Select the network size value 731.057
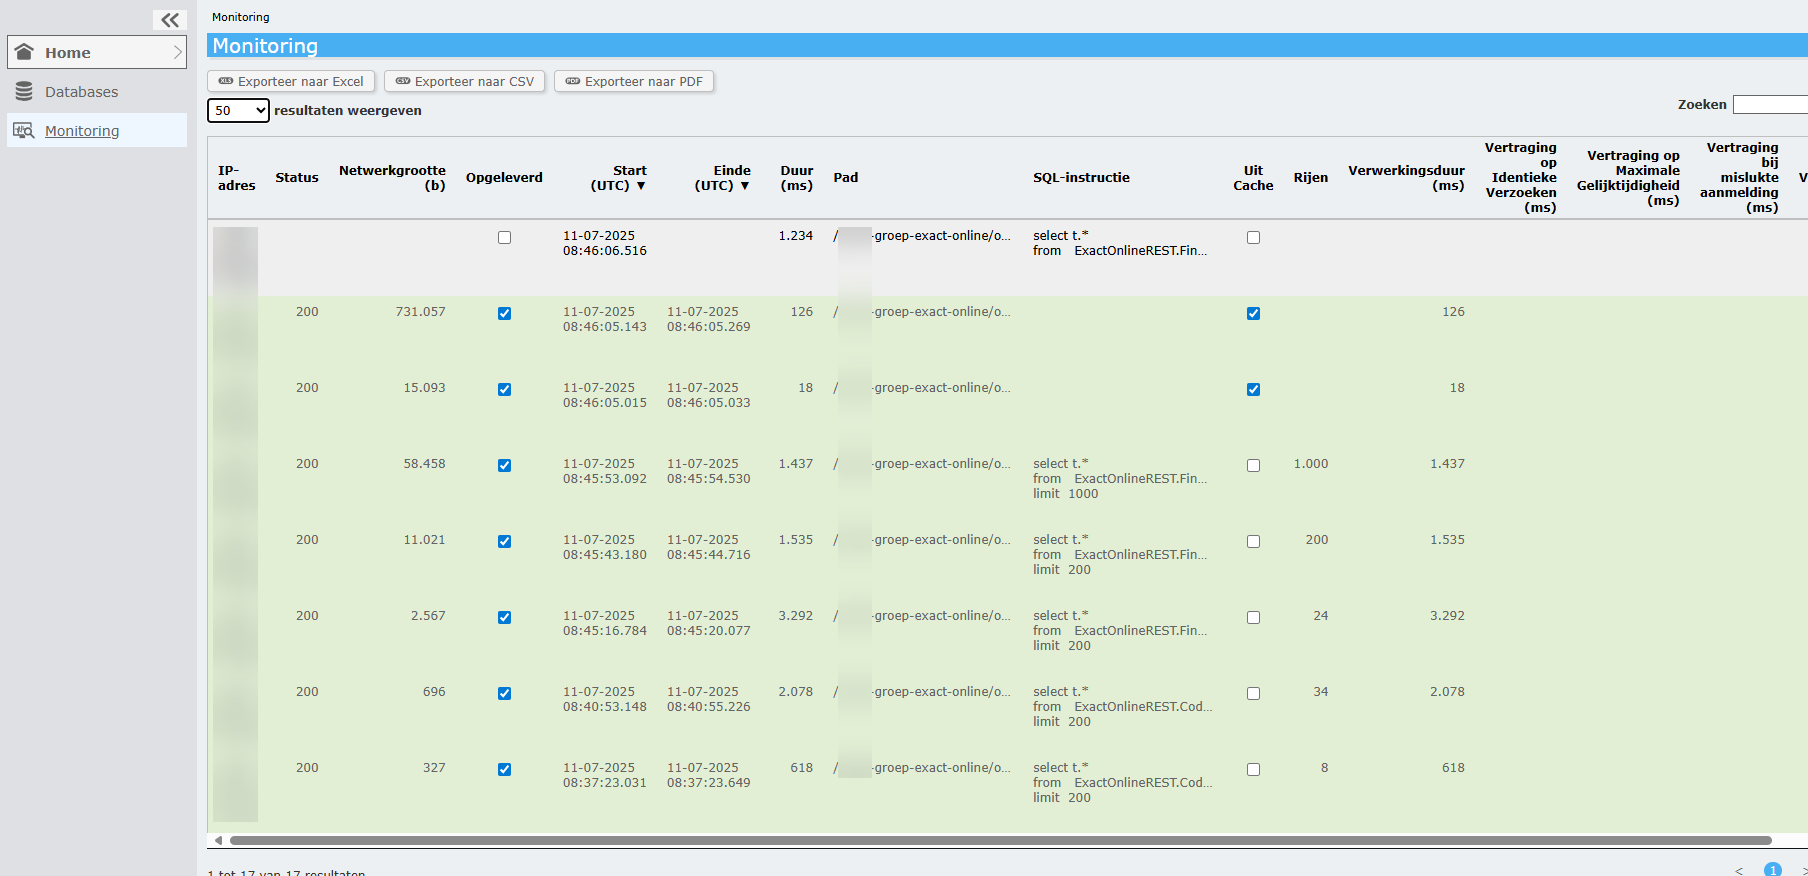The image size is (1808, 876). click(420, 312)
